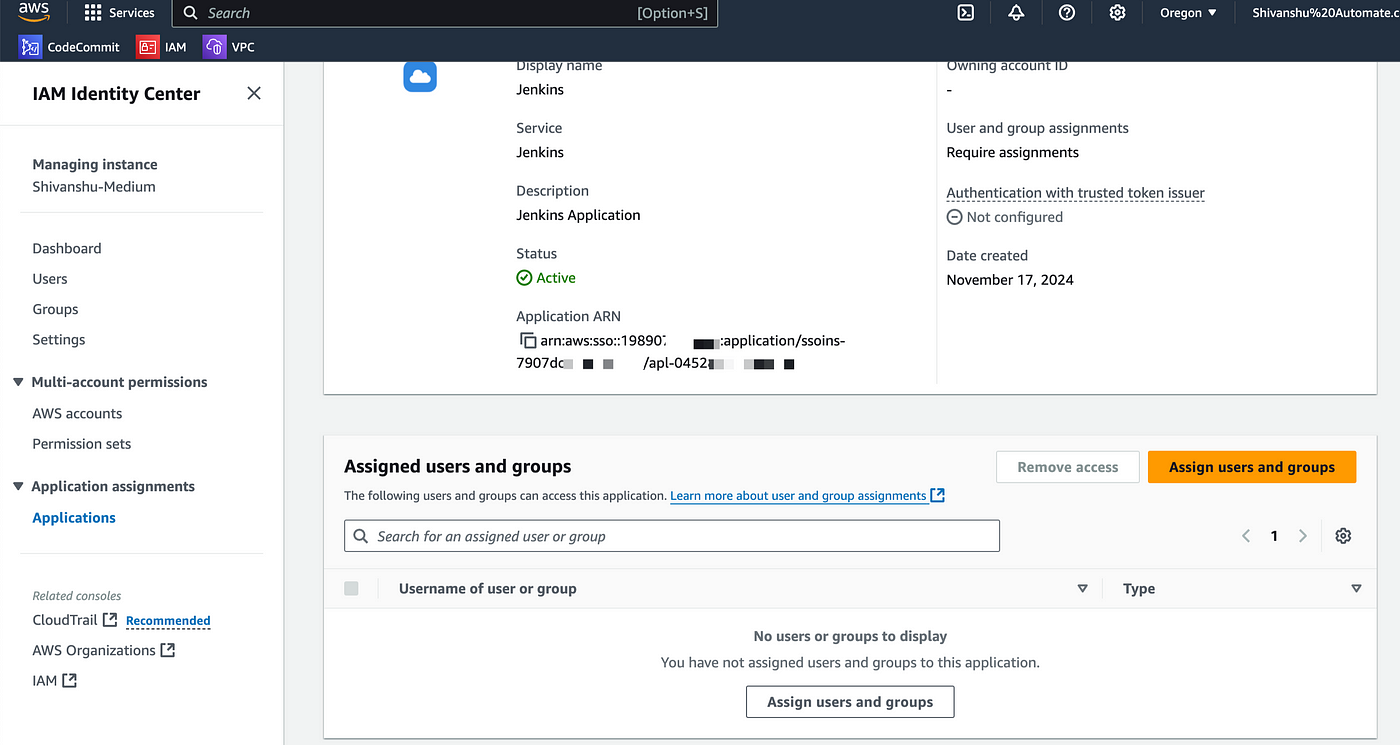Open AWS Organizations related console link
Image resolution: width=1400 pixels, height=745 pixels.
(x=104, y=650)
